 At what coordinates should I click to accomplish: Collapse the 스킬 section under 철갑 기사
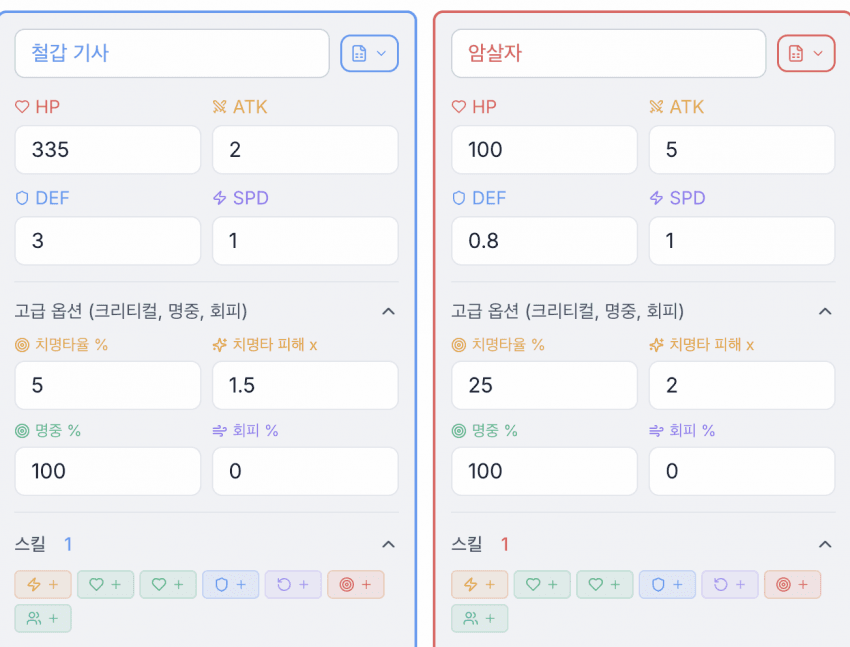point(388,544)
